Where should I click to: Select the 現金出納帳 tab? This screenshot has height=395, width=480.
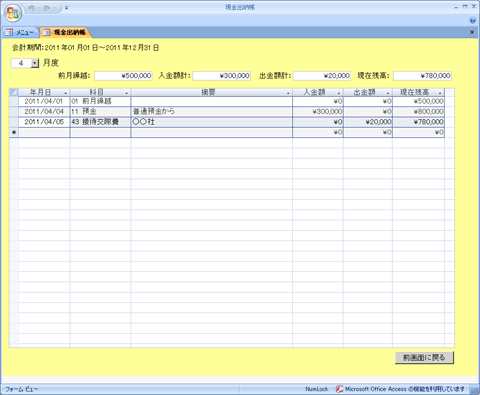(65, 32)
